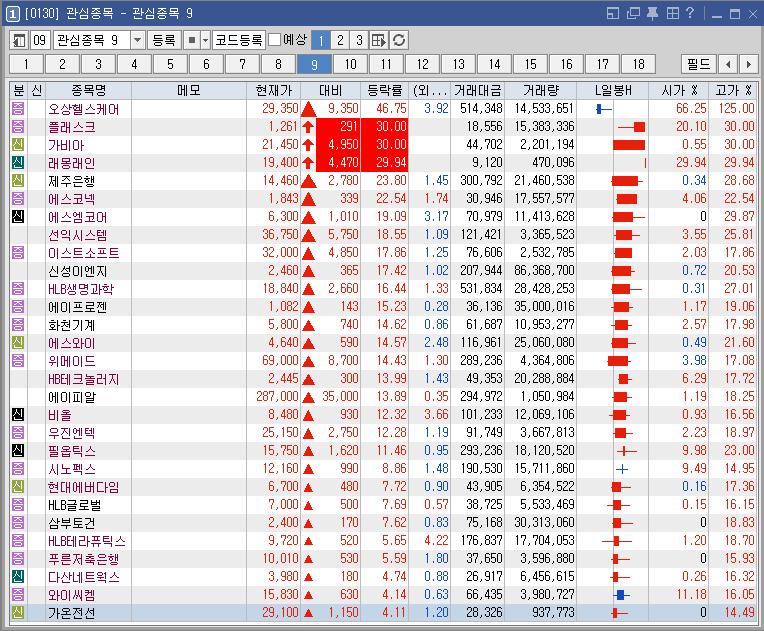The width and height of the screenshot is (764, 631).
Task: Click the 신 marker icon in the 다산네트웍스 row
Action: [x=18, y=577]
